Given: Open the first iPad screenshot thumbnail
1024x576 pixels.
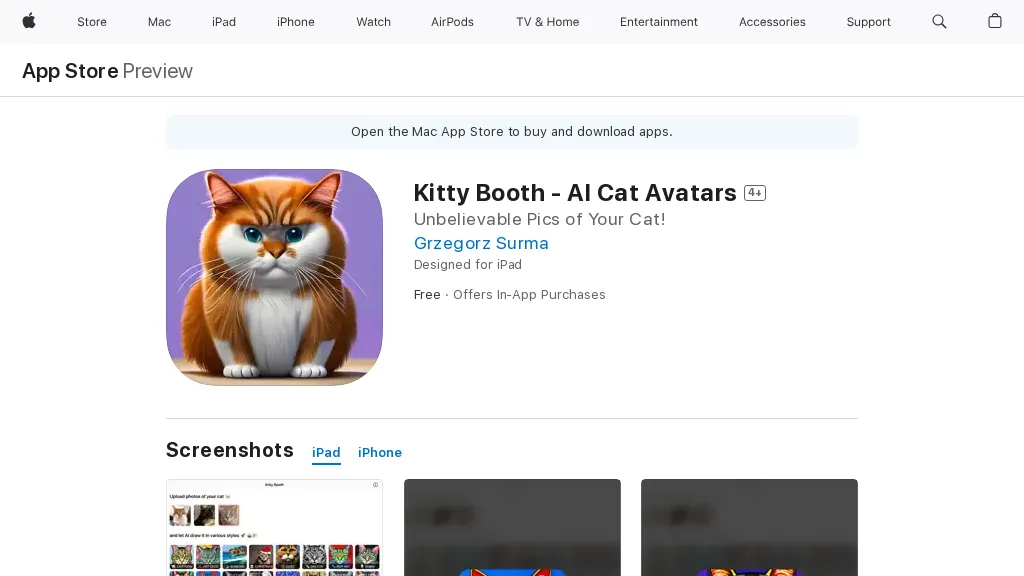Looking at the screenshot, I should coord(274,527).
